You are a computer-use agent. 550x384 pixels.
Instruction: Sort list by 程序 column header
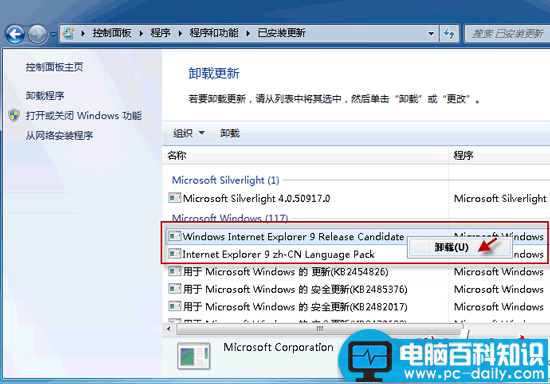click(x=499, y=155)
